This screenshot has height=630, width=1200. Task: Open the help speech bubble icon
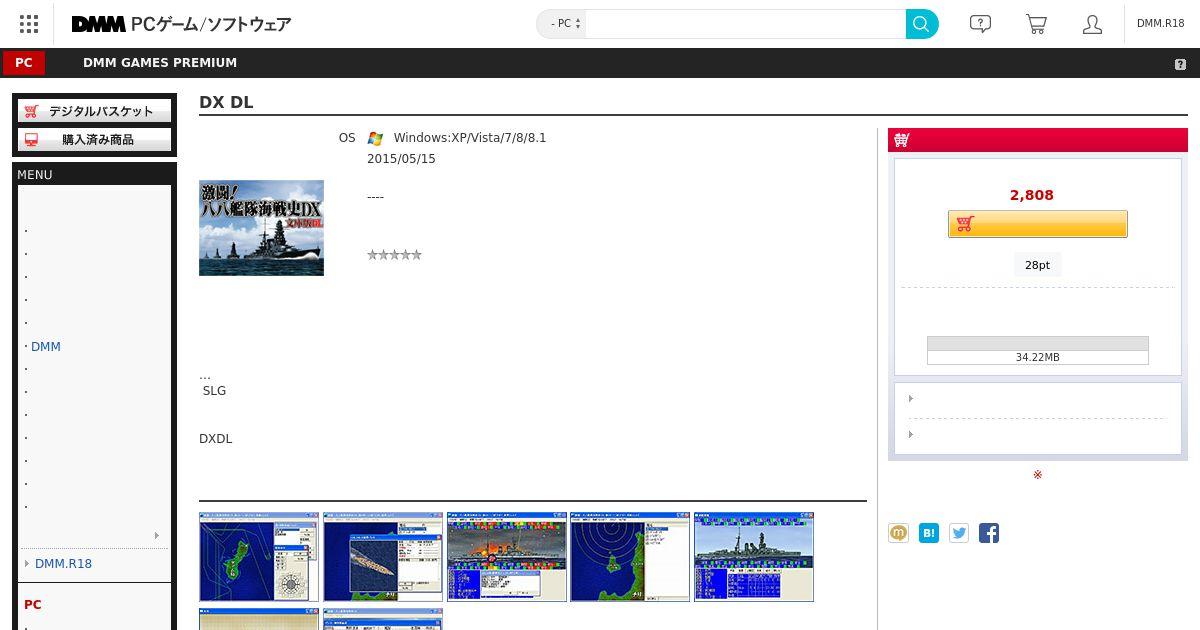tap(980, 24)
